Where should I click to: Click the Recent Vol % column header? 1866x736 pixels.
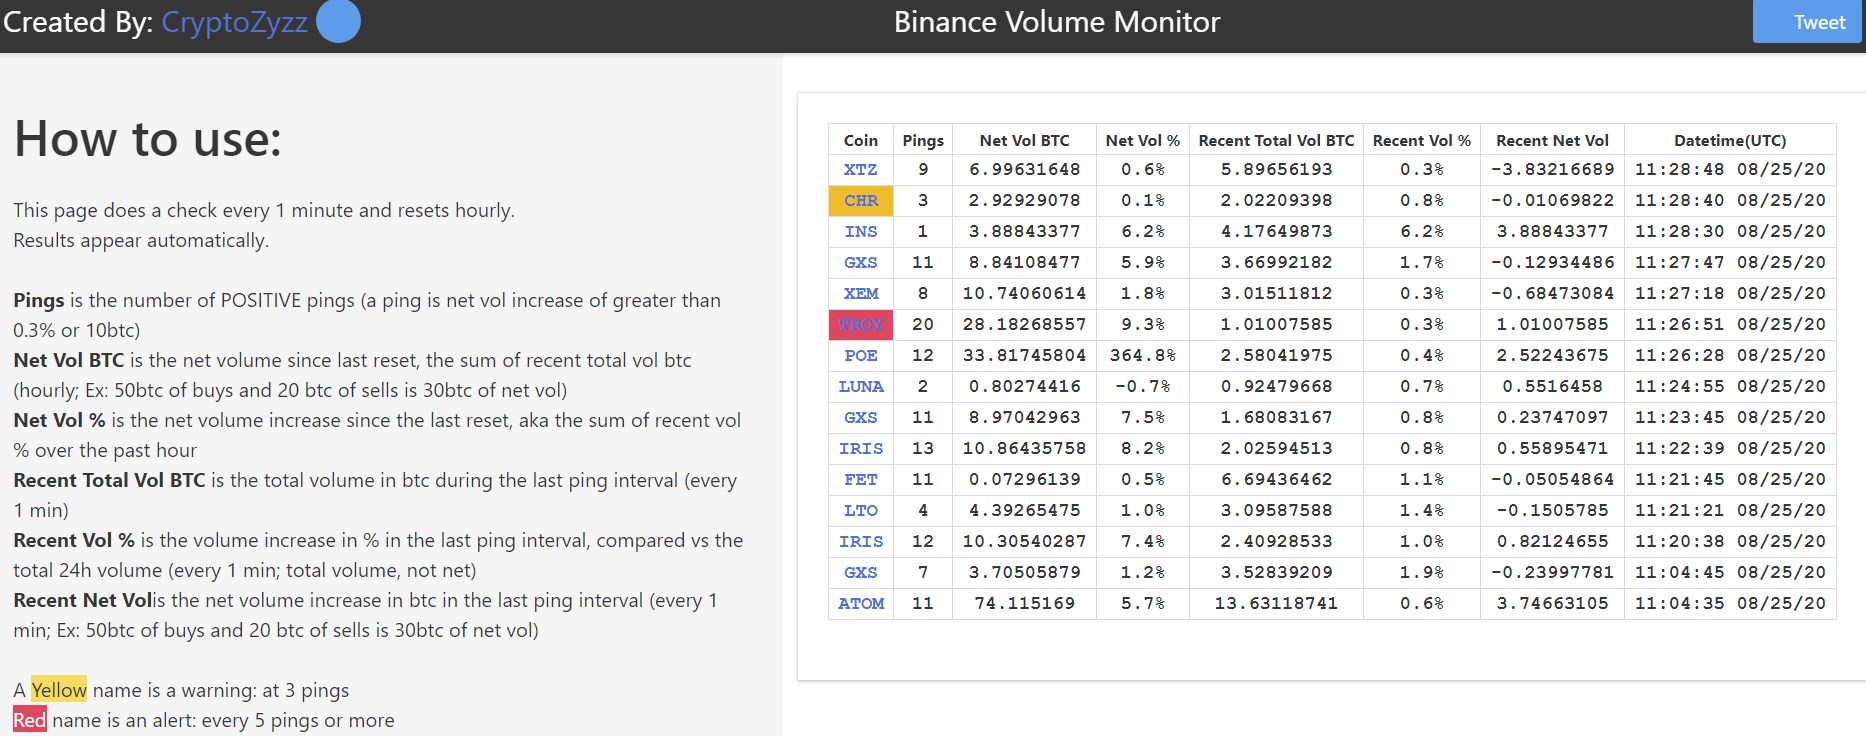1421,140
